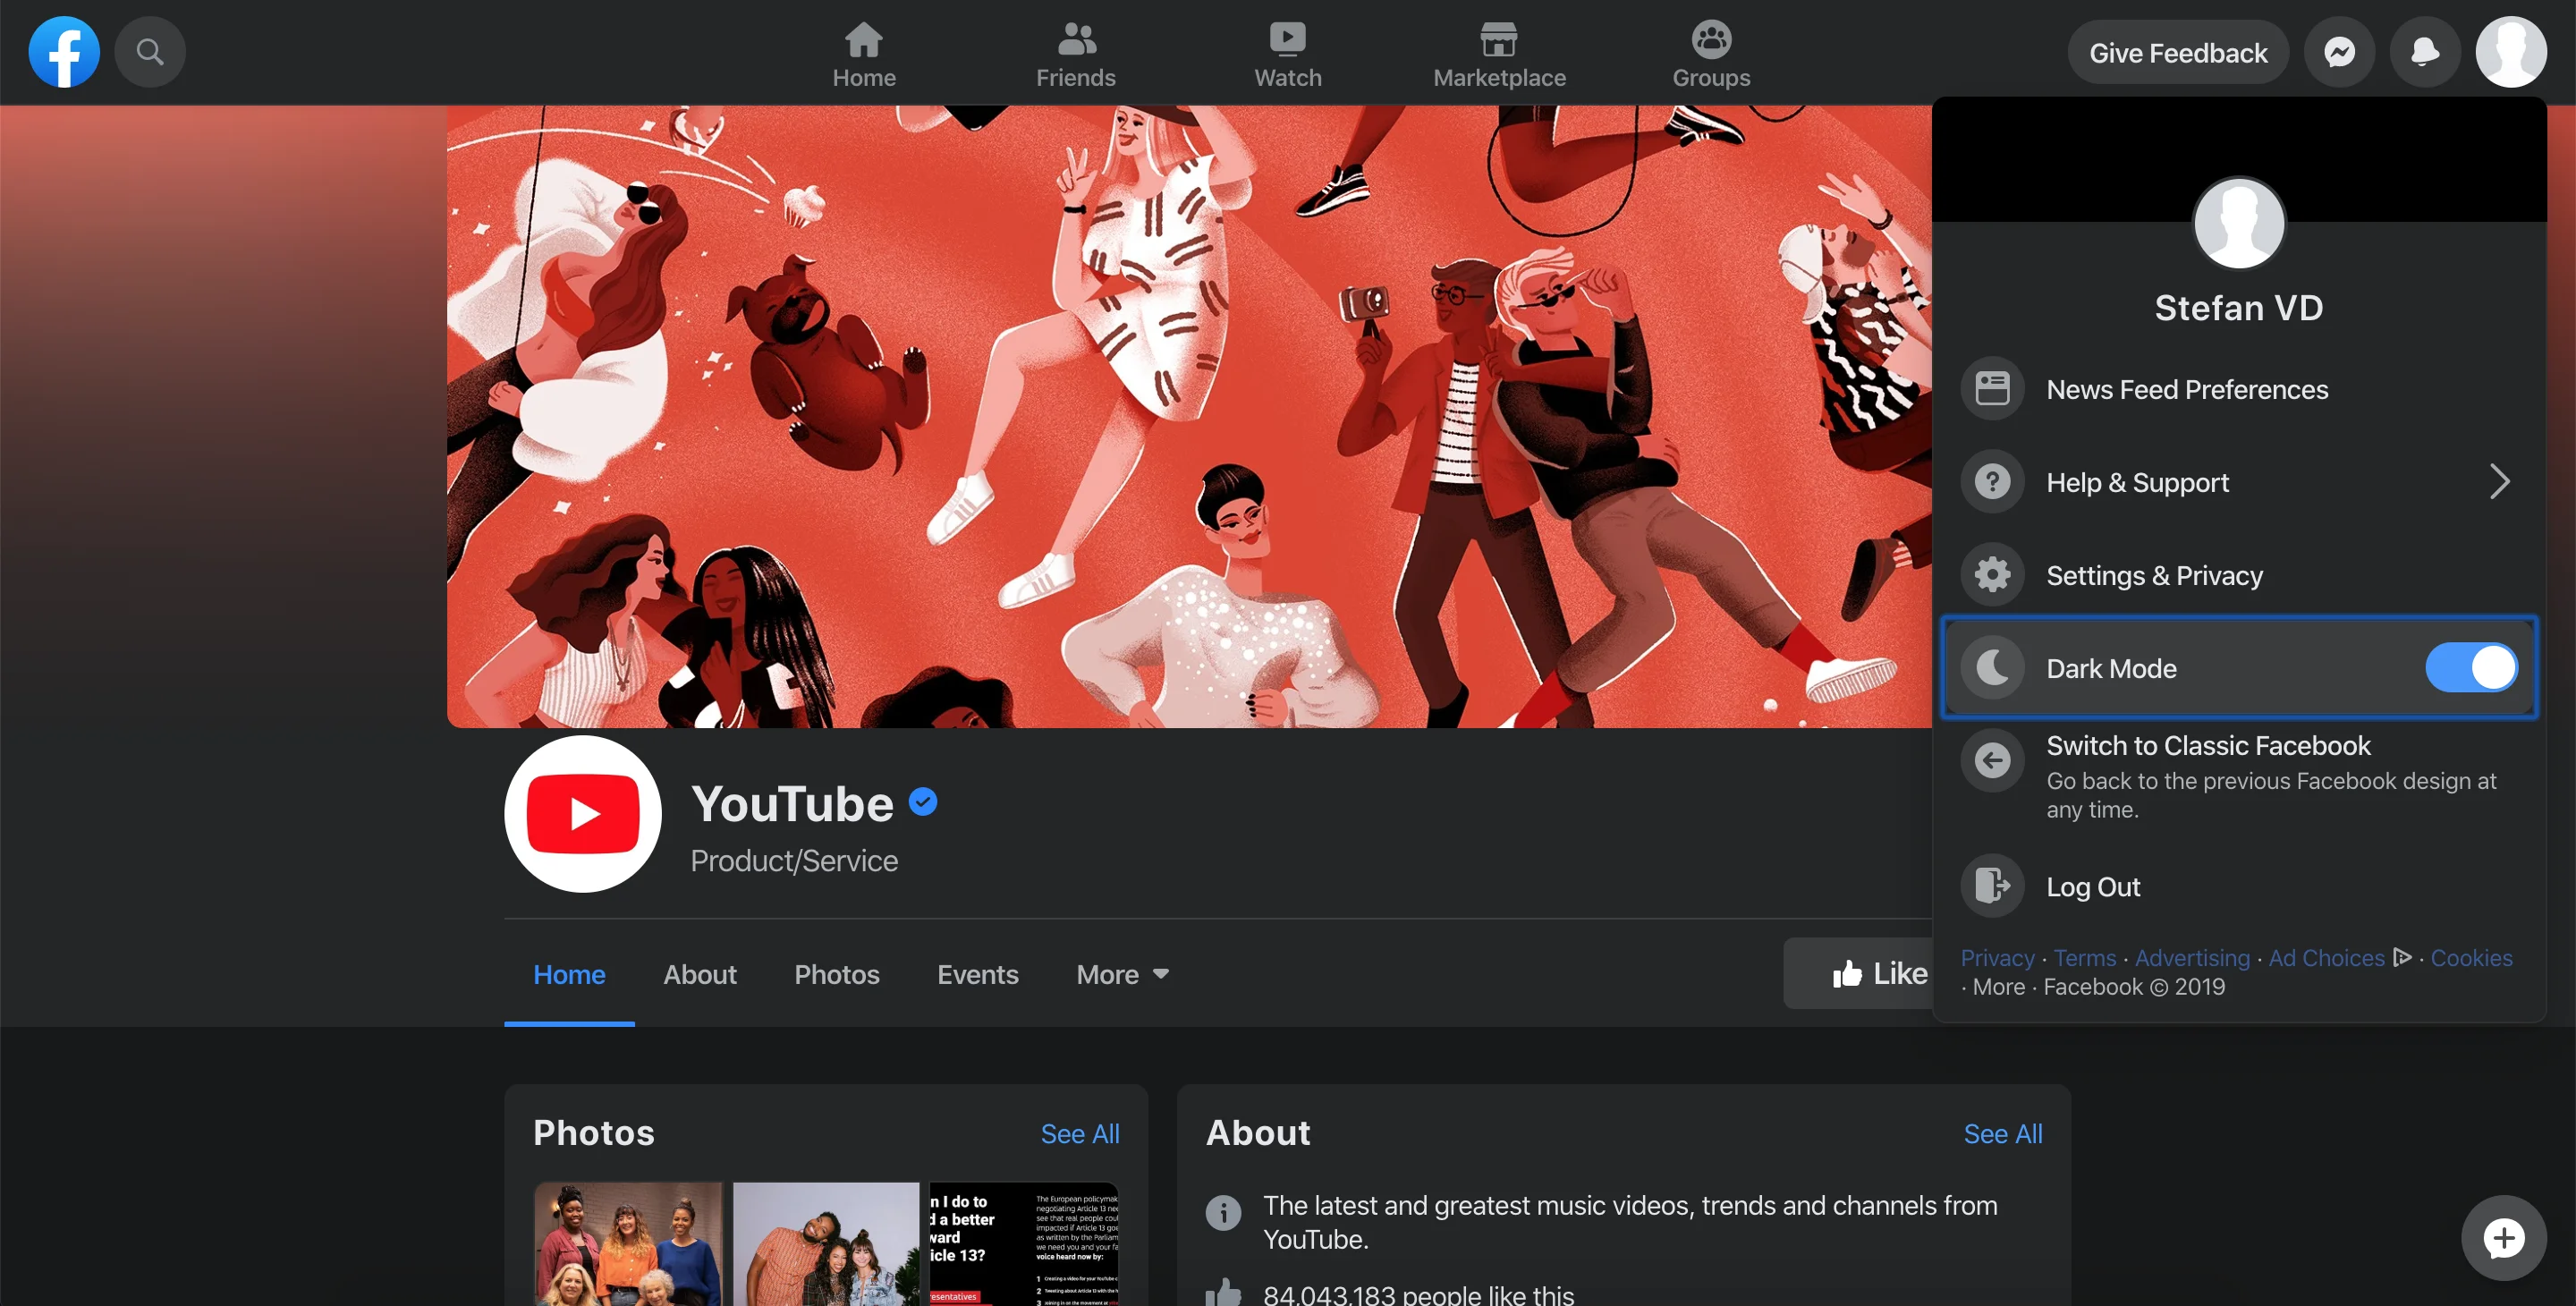Click the Give Feedback button
Screen dimensions: 2576x1306
[x=2178, y=52]
